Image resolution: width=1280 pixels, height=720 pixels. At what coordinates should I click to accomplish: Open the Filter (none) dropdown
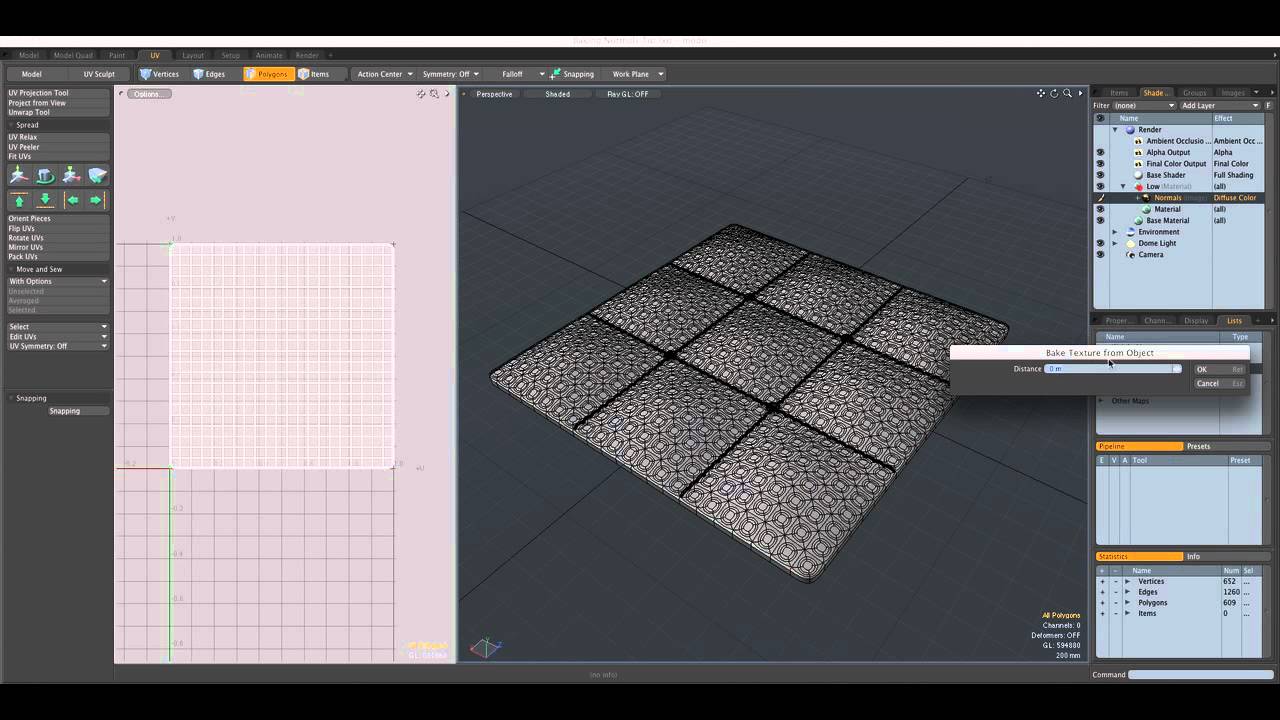(1144, 105)
